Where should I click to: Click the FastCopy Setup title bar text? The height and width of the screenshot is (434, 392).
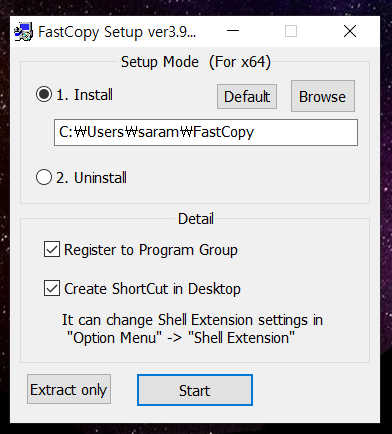[117, 32]
